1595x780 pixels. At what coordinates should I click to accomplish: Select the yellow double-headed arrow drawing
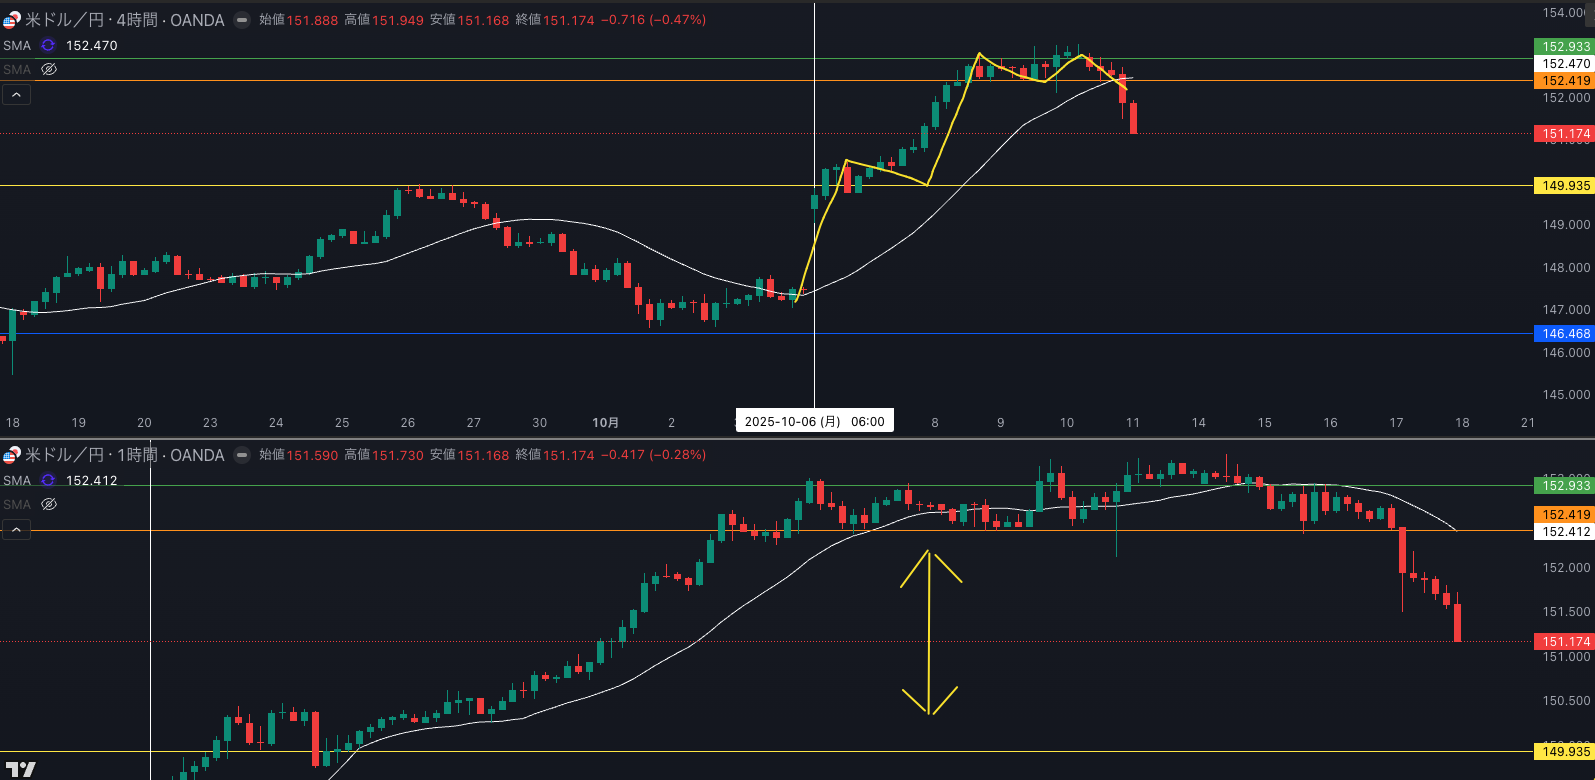pyautogui.click(x=930, y=632)
